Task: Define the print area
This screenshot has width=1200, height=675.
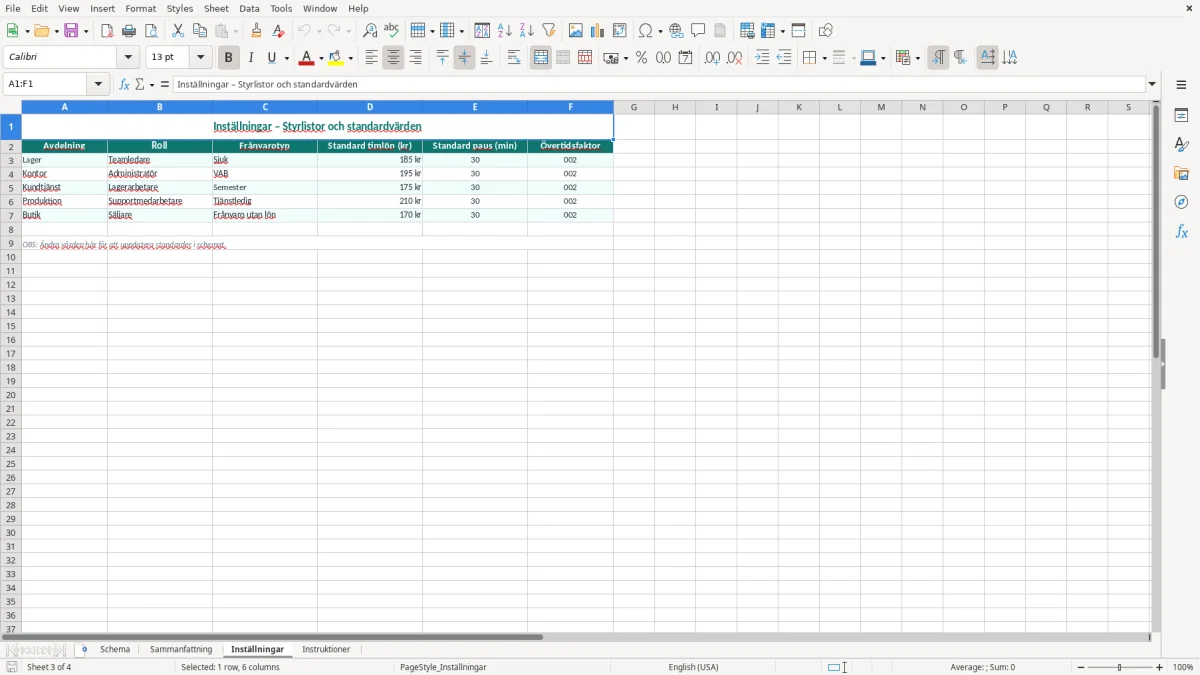Action: tap(747, 31)
